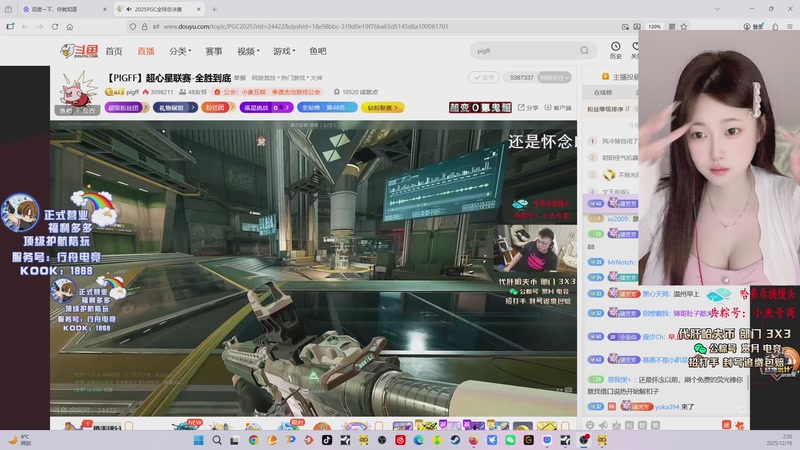
Task: Open the 10520 成就点 achievements
Action: click(x=356, y=92)
